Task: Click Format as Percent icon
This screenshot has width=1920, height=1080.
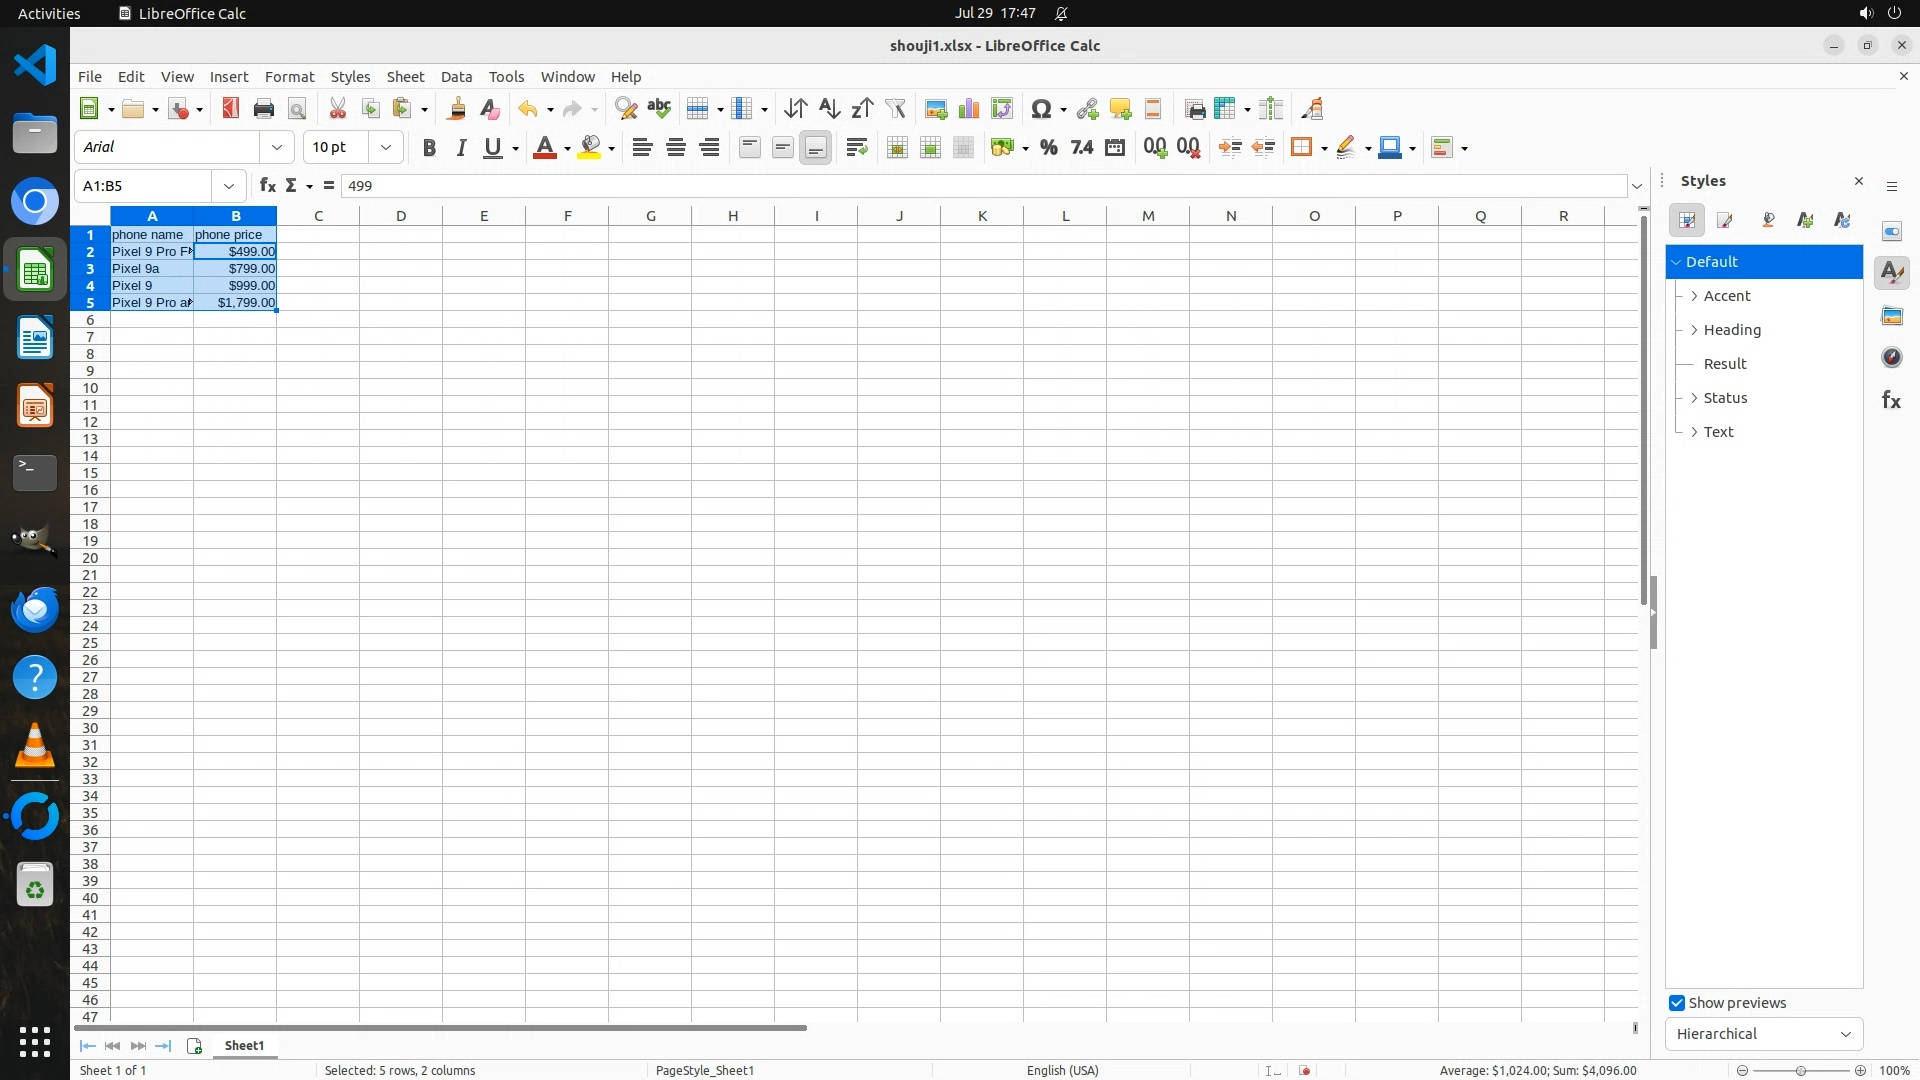Action: coord(1048,148)
